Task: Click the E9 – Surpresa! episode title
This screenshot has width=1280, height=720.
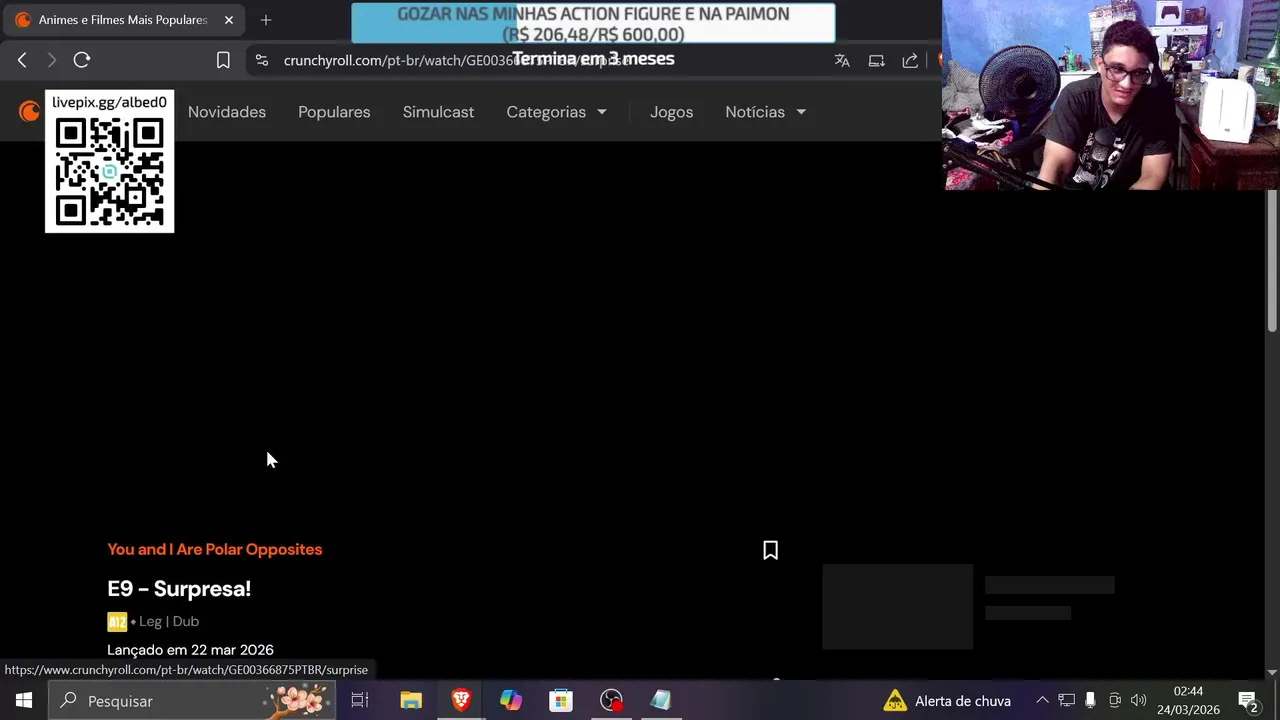Action: (179, 588)
